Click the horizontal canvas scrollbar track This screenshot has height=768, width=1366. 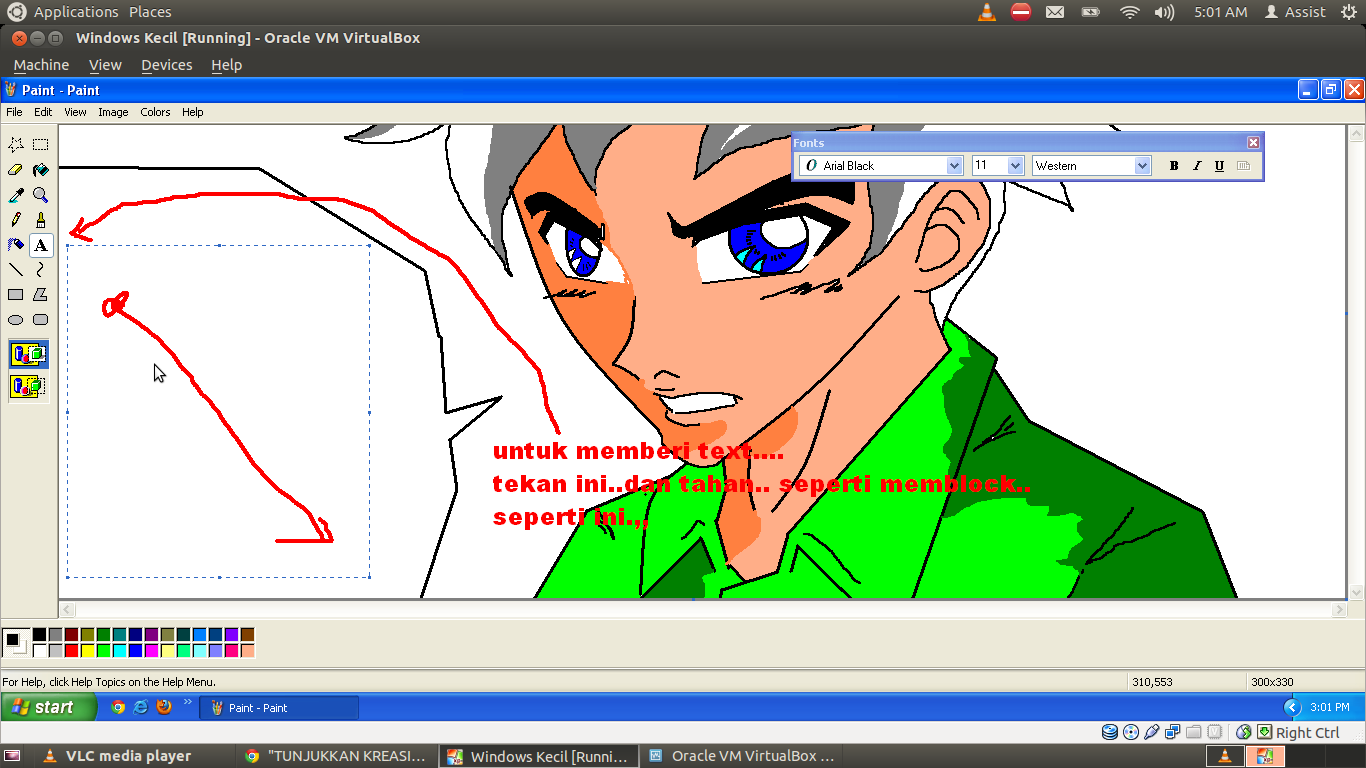tap(702, 609)
